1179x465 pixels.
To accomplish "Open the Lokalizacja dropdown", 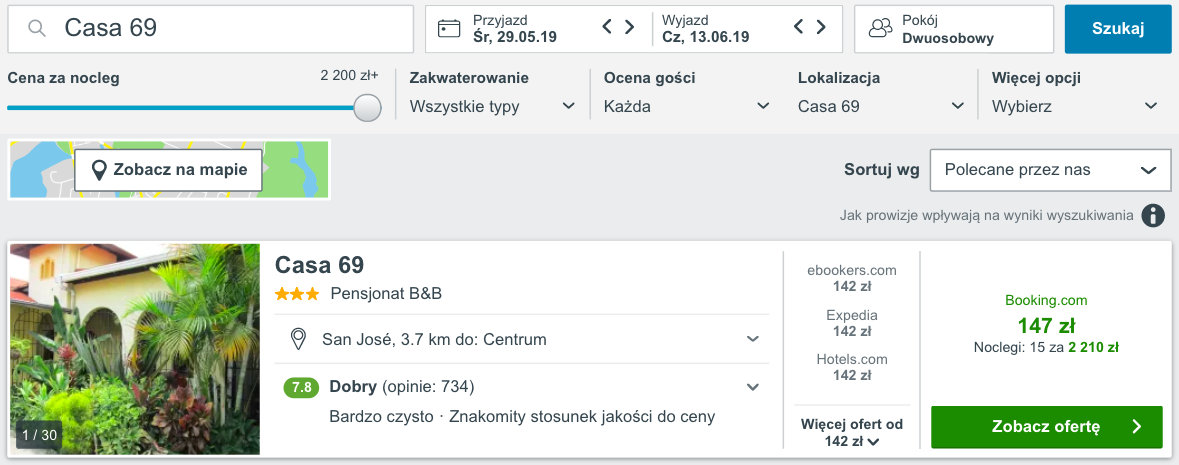I will 881,106.
